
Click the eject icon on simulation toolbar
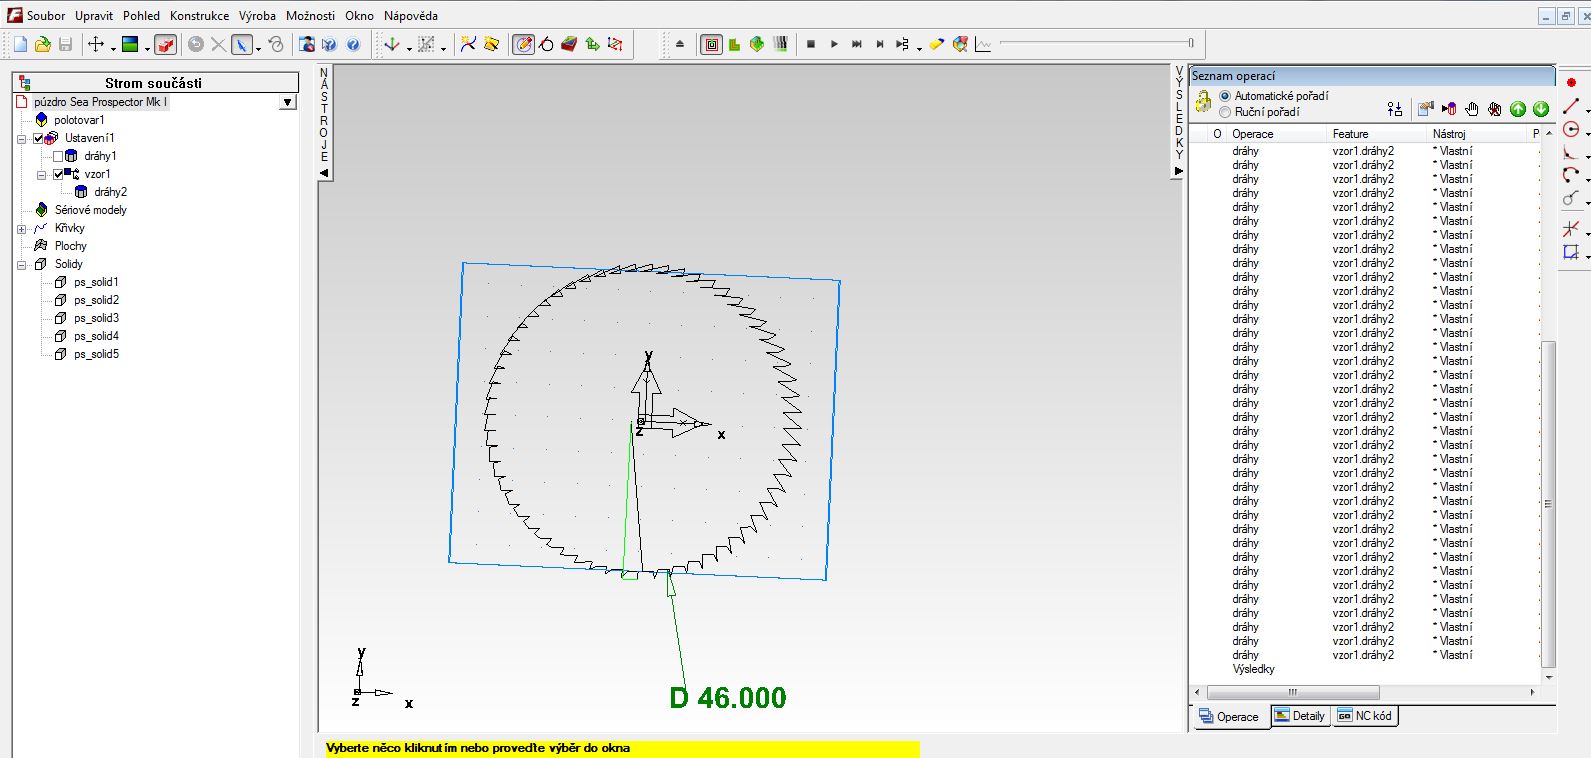coord(680,44)
